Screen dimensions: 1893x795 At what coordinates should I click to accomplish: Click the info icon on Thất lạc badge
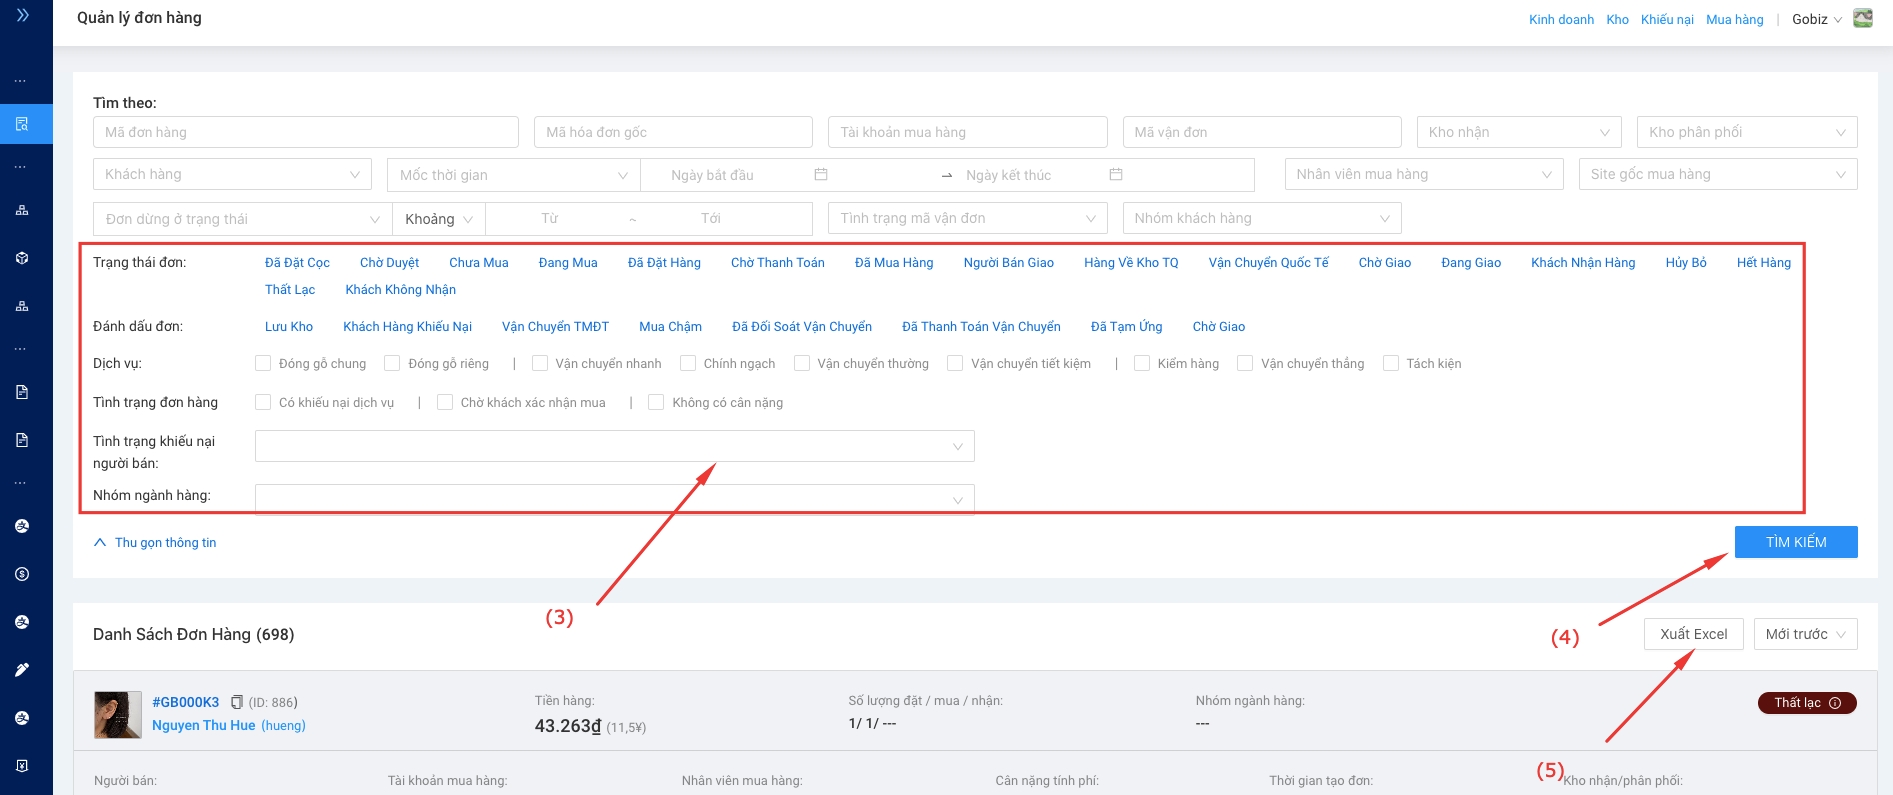tap(1835, 703)
